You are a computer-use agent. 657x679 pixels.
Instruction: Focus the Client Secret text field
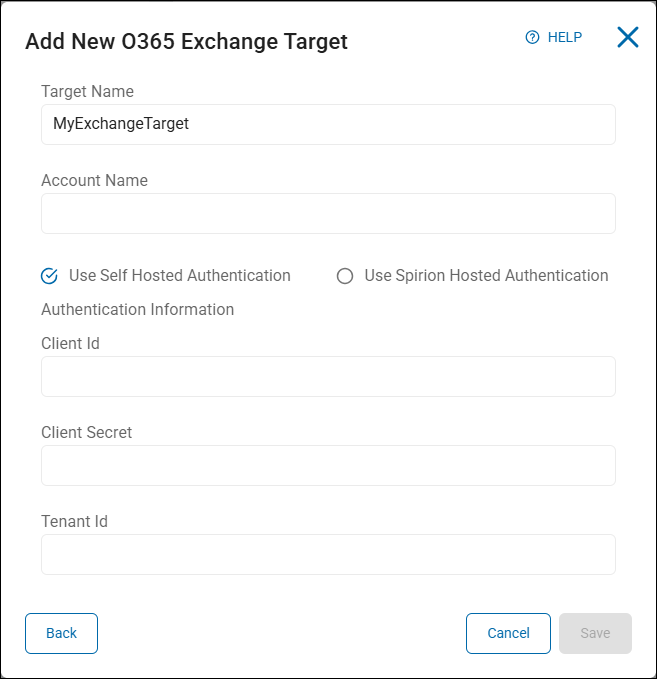coord(328,465)
